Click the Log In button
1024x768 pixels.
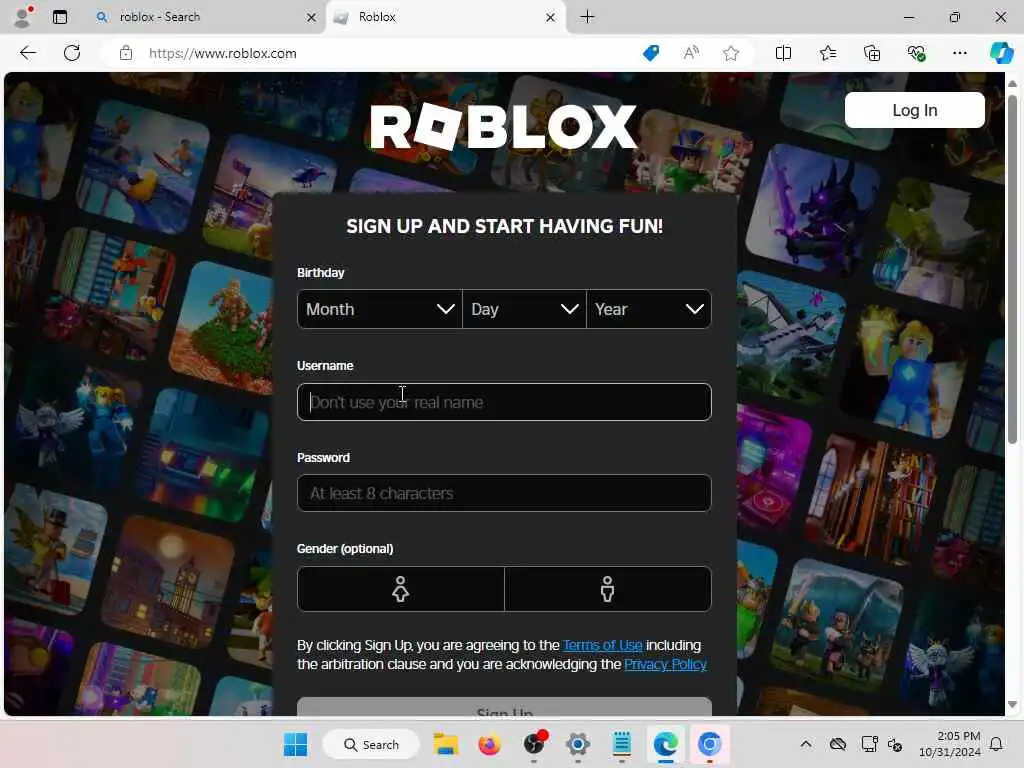coord(914,110)
